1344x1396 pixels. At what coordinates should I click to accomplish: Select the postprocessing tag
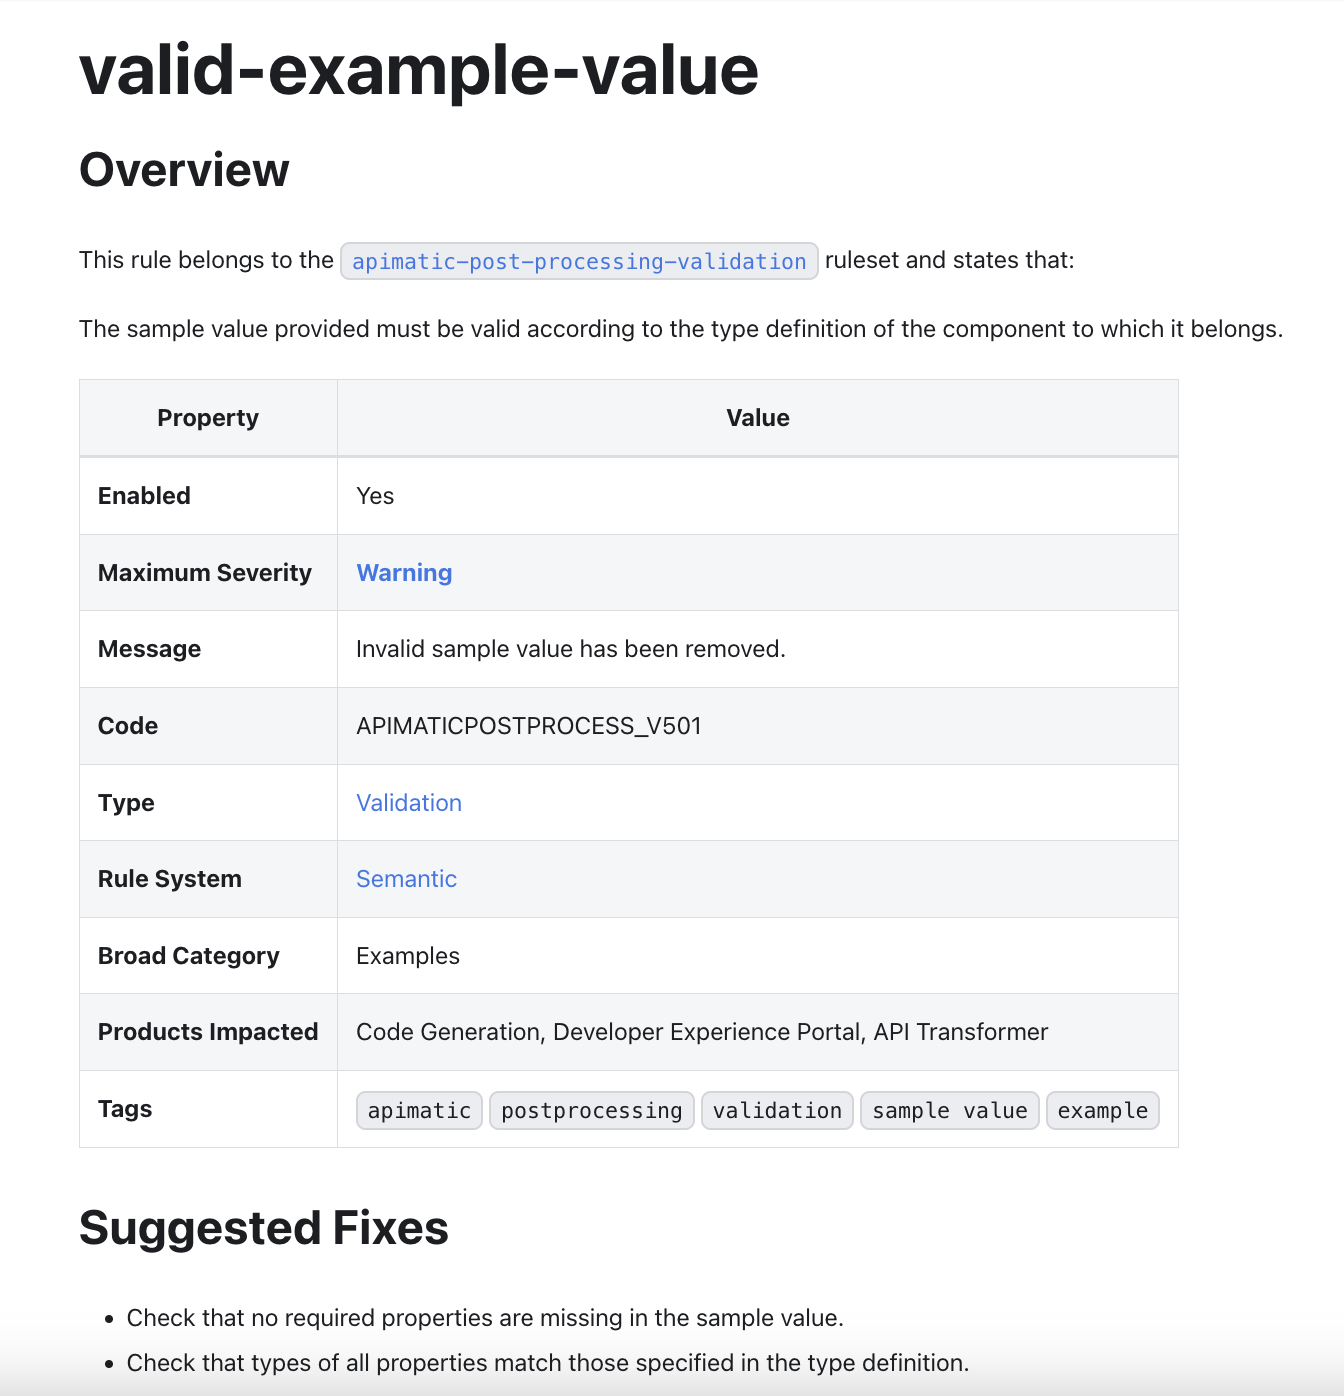pos(591,1111)
